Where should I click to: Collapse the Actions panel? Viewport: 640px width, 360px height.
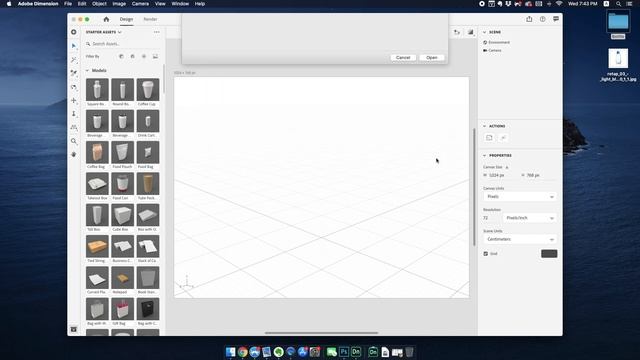coord(484,126)
